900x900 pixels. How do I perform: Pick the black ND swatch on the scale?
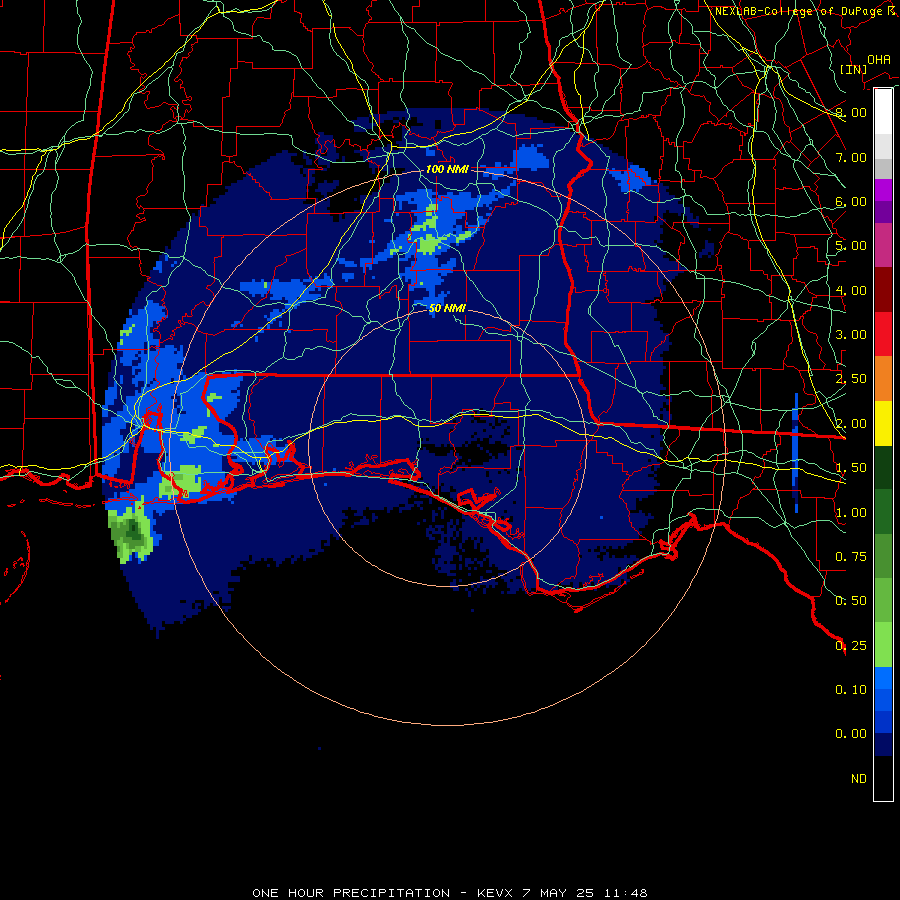point(883,778)
